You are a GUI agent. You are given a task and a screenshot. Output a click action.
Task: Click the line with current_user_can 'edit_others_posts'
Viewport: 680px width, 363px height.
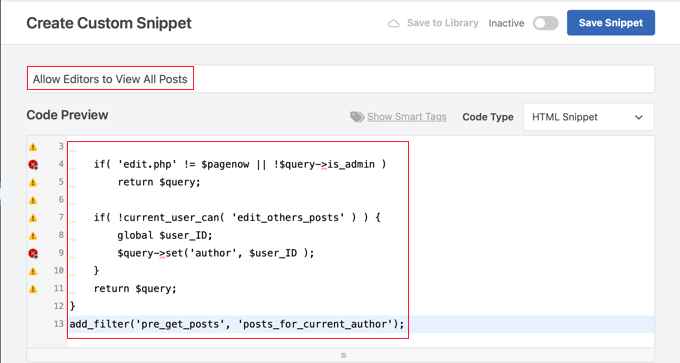(237, 217)
